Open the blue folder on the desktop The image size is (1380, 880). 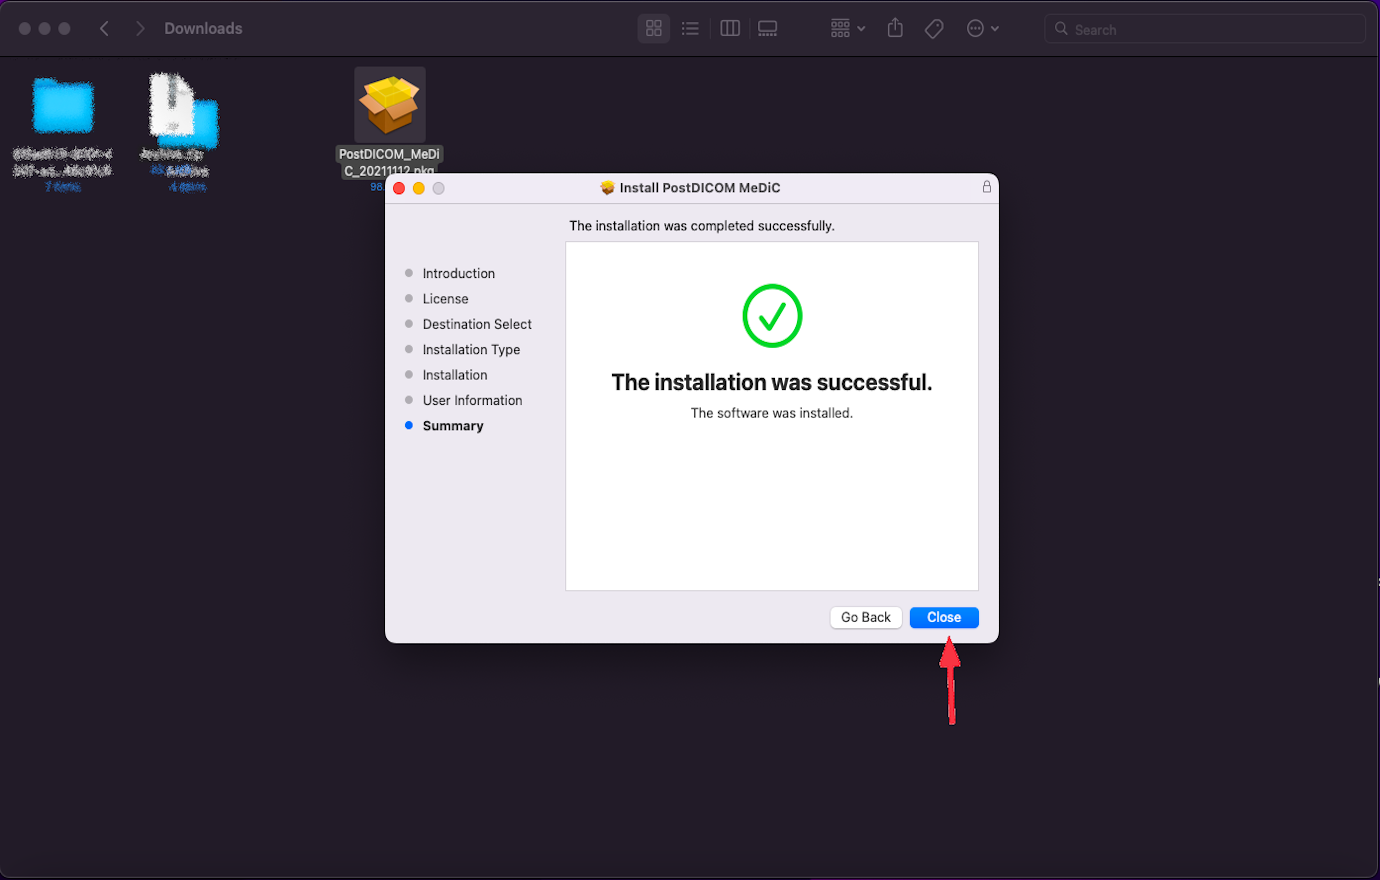coord(62,103)
